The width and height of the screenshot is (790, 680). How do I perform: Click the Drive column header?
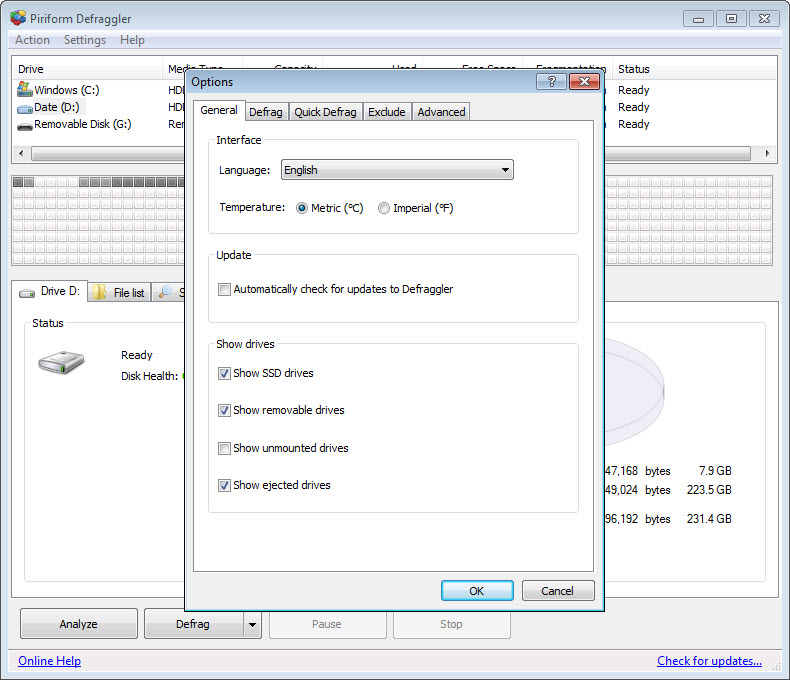[x=87, y=69]
